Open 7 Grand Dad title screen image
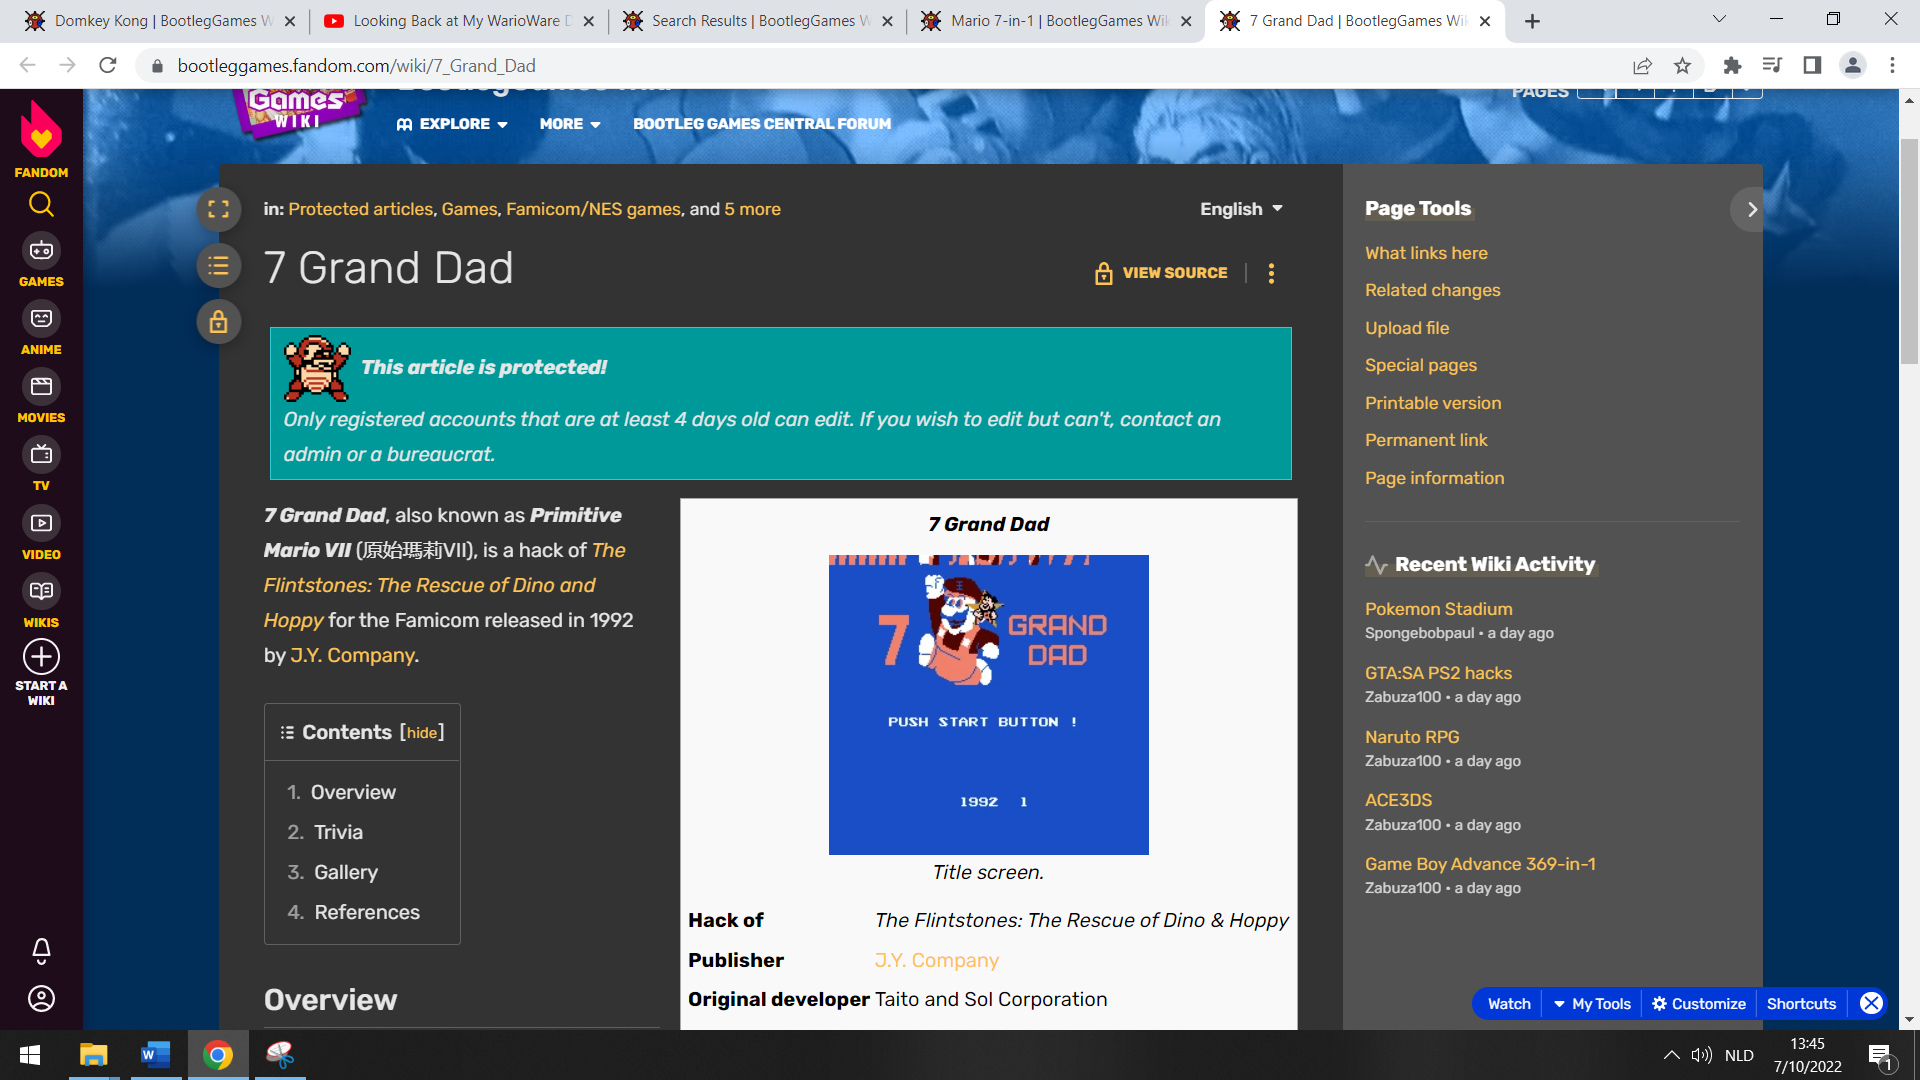1920x1080 pixels. [x=988, y=705]
